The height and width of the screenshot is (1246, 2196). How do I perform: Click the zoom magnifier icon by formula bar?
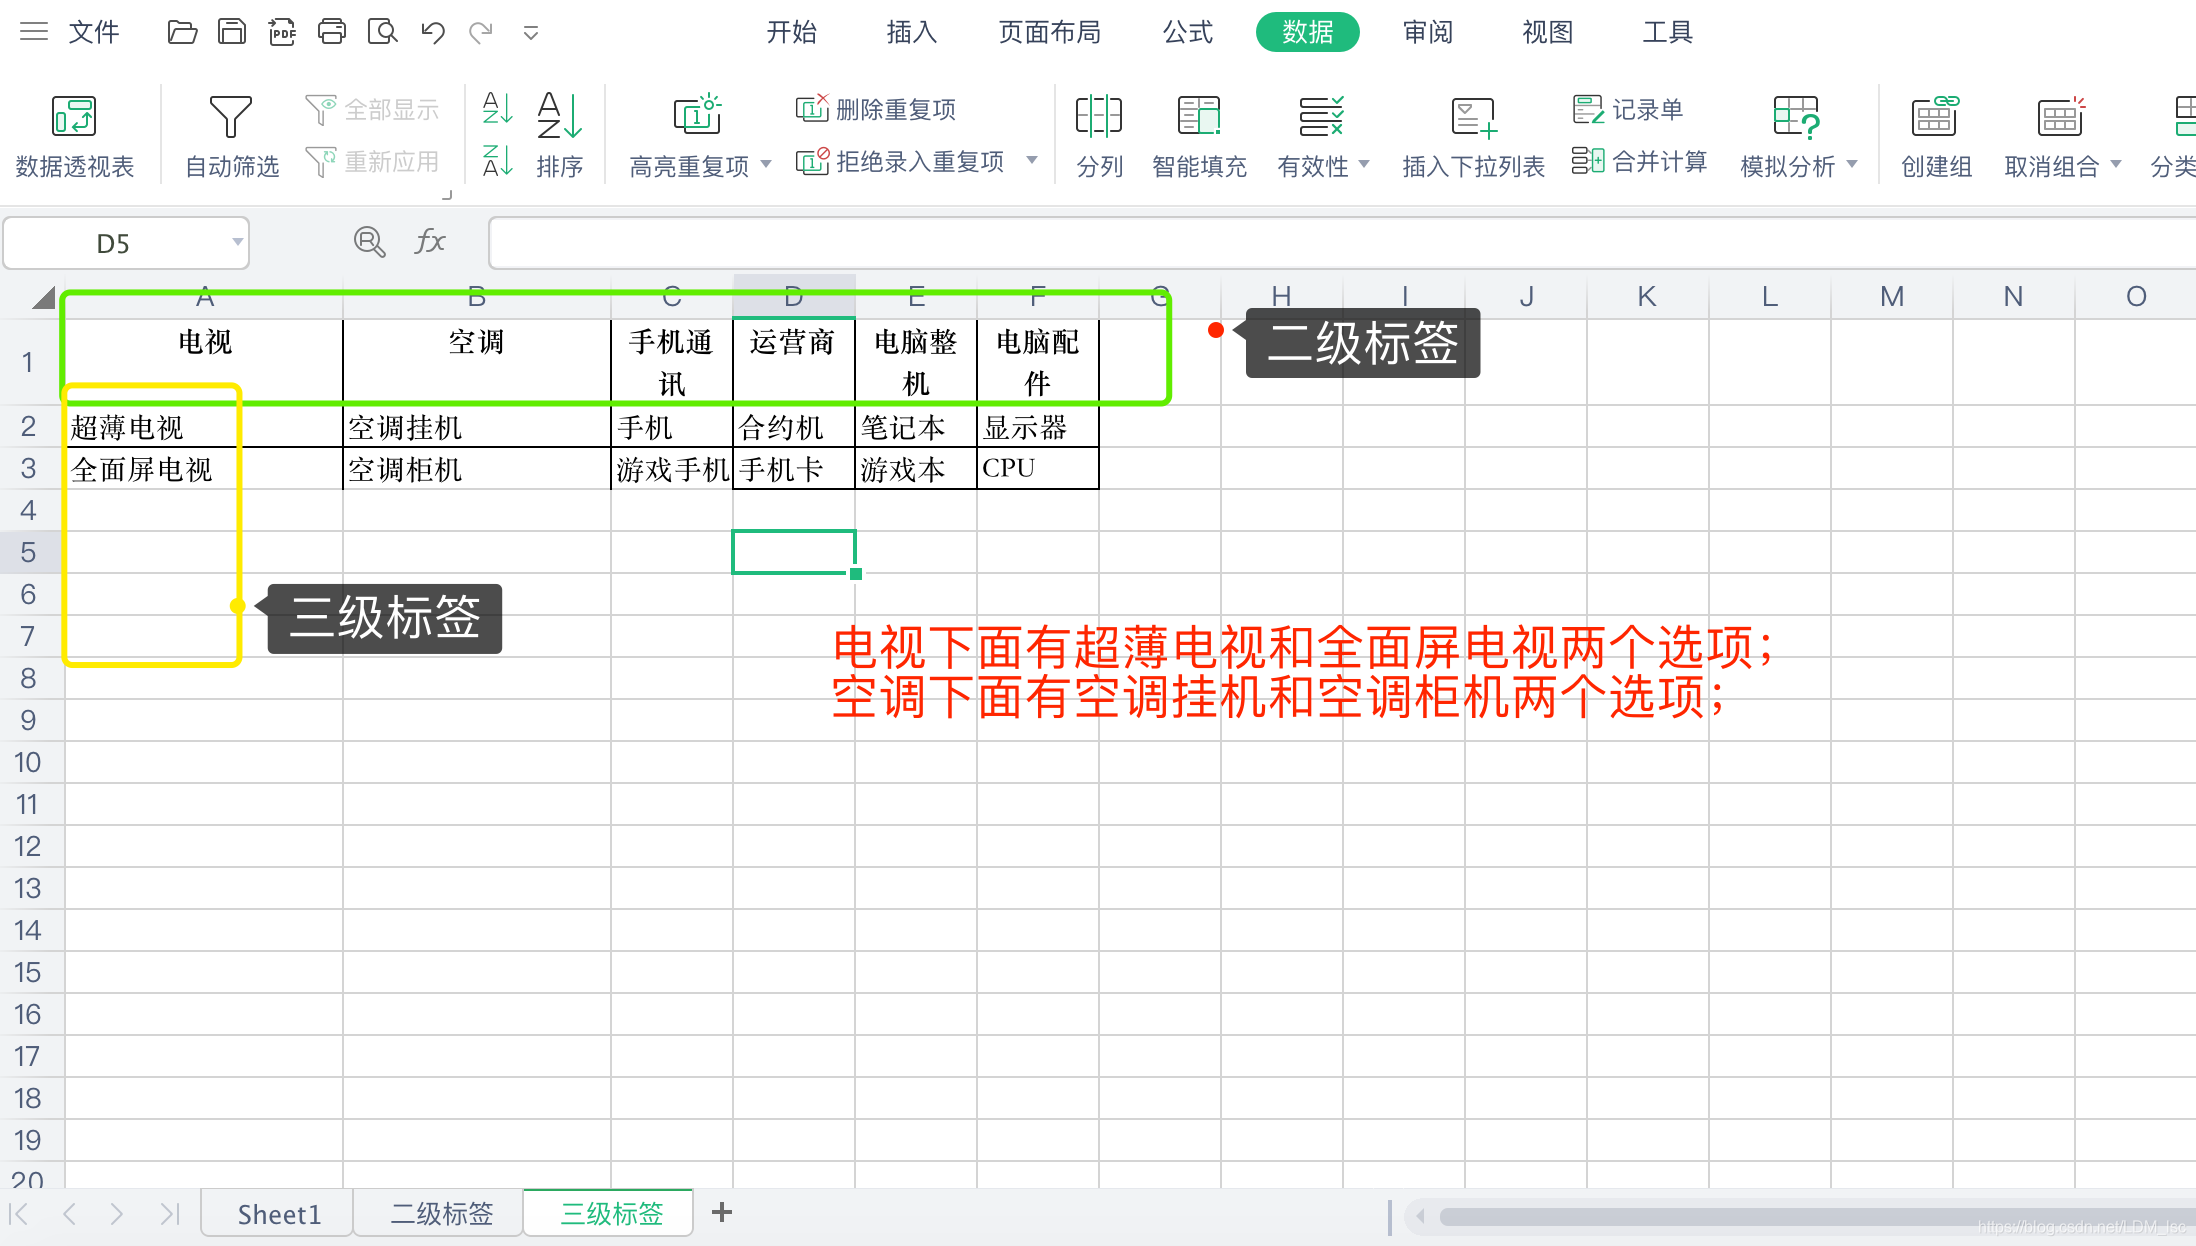[x=369, y=242]
